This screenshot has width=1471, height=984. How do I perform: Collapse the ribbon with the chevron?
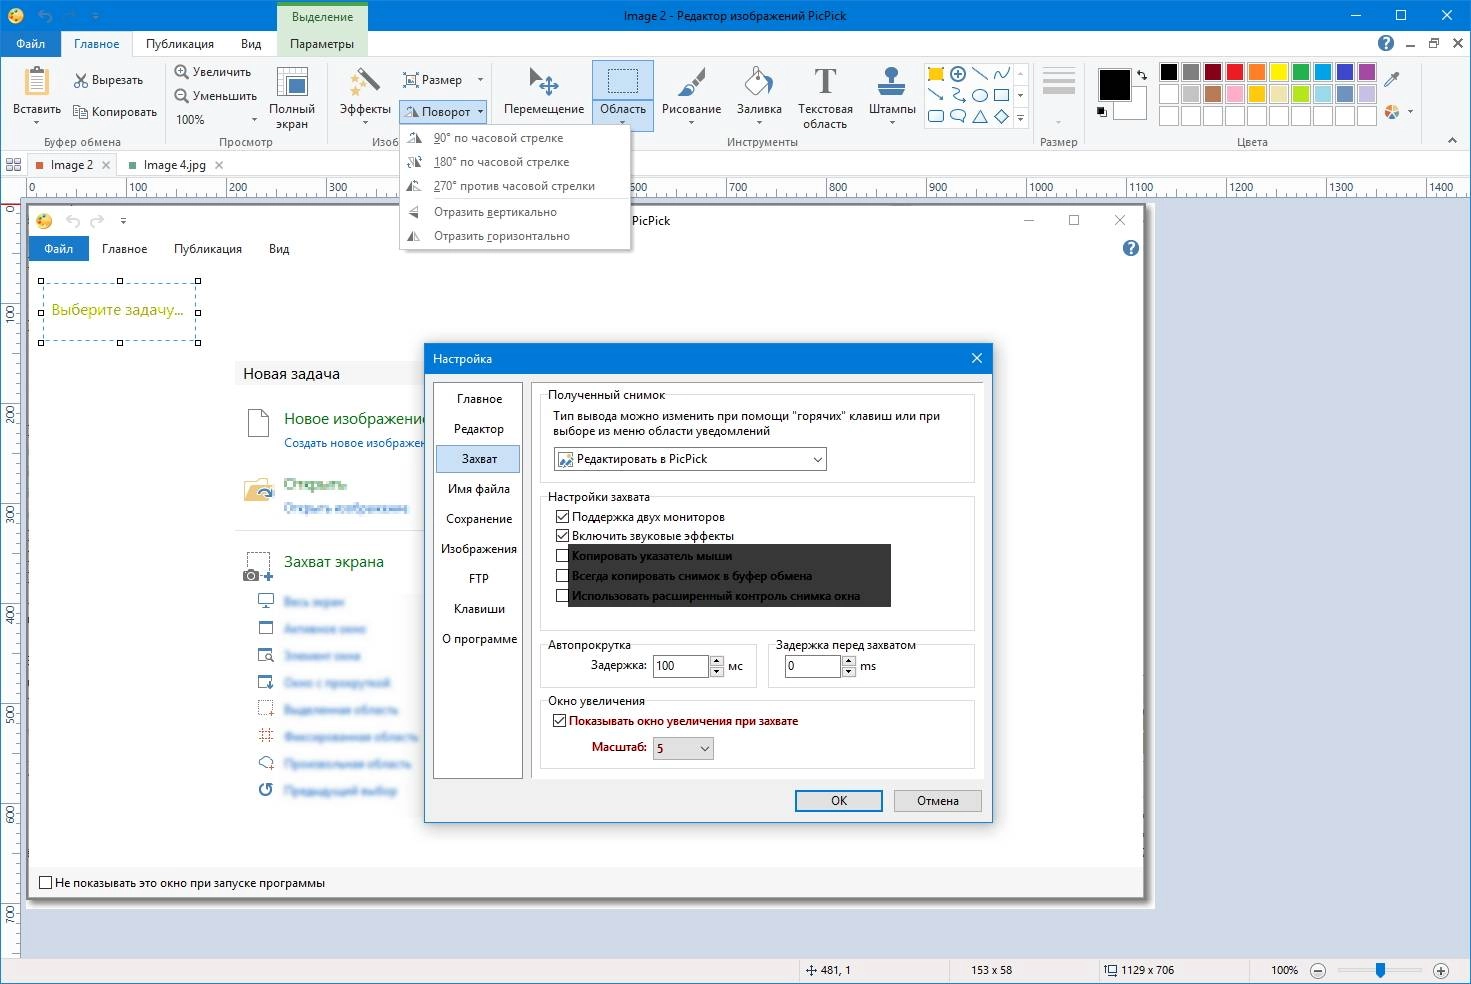click(1452, 141)
